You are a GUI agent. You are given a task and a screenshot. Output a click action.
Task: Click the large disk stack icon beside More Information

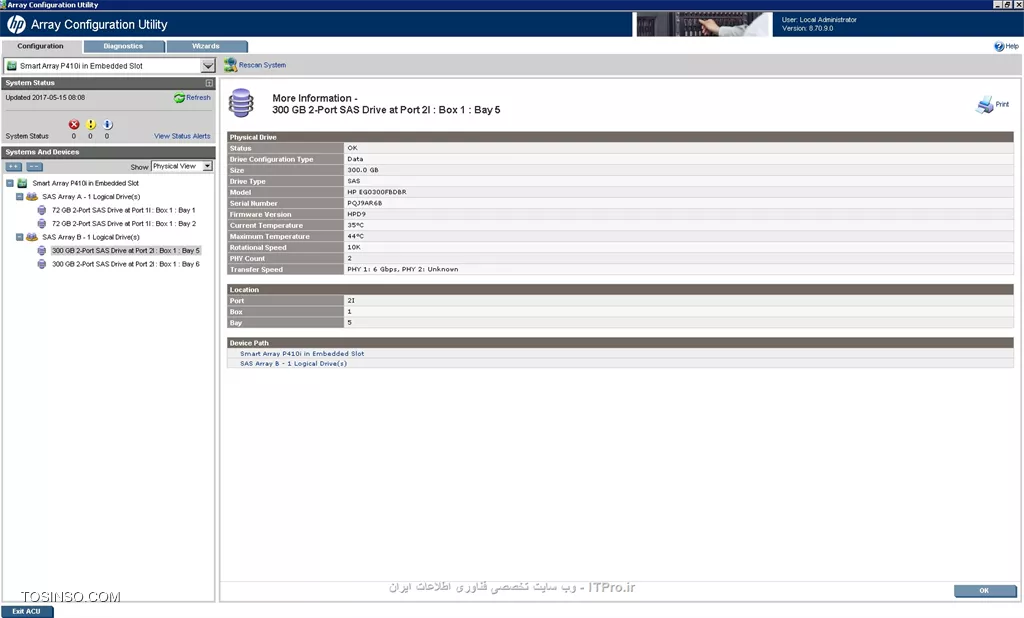pyautogui.click(x=241, y=103)
